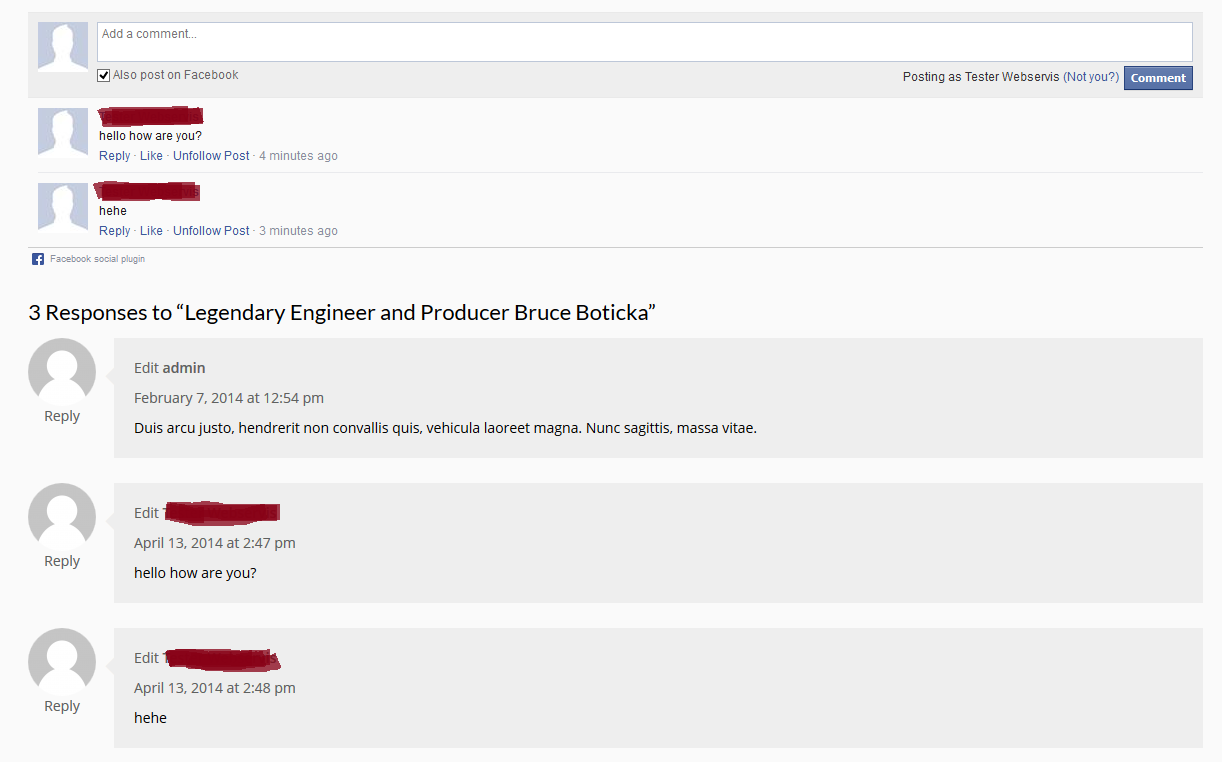Click avatar beside Facebook comment 'hehe'
Image resolution: width=1222 pixels, height=762 pixels.
pos(62,207)
